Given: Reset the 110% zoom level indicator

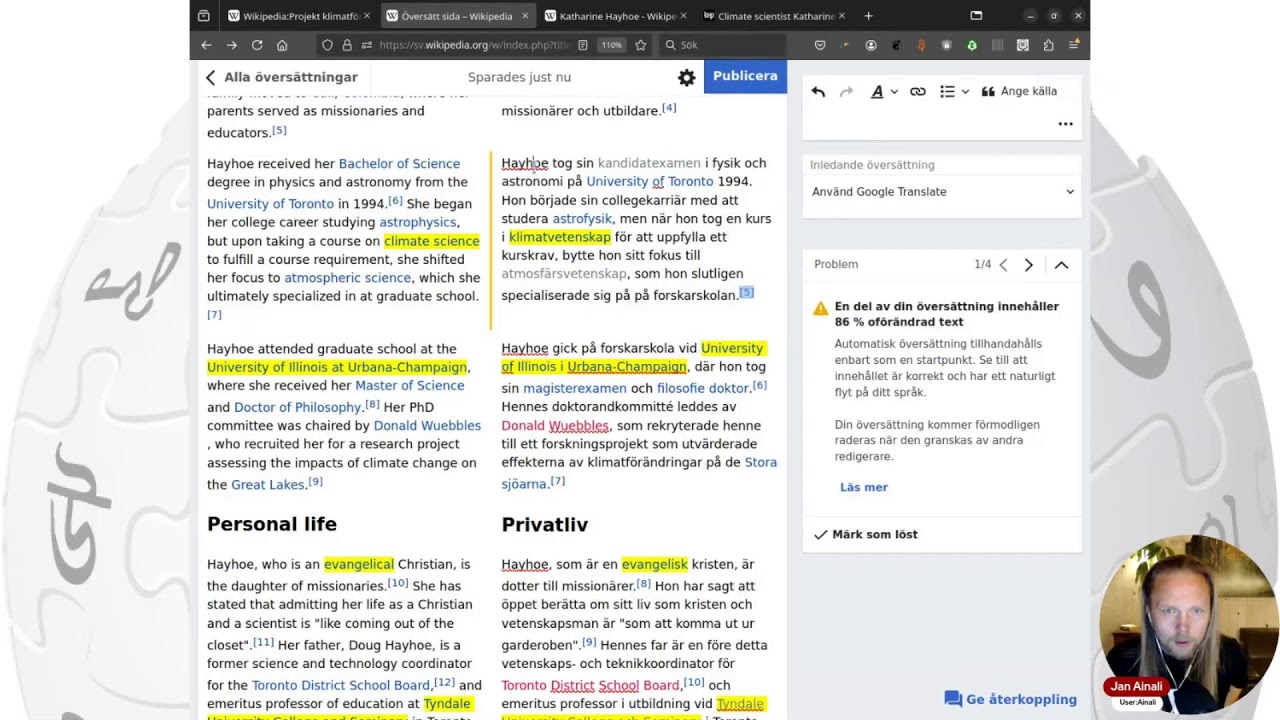Looking at the screenshot, I should tap(611, 45).
